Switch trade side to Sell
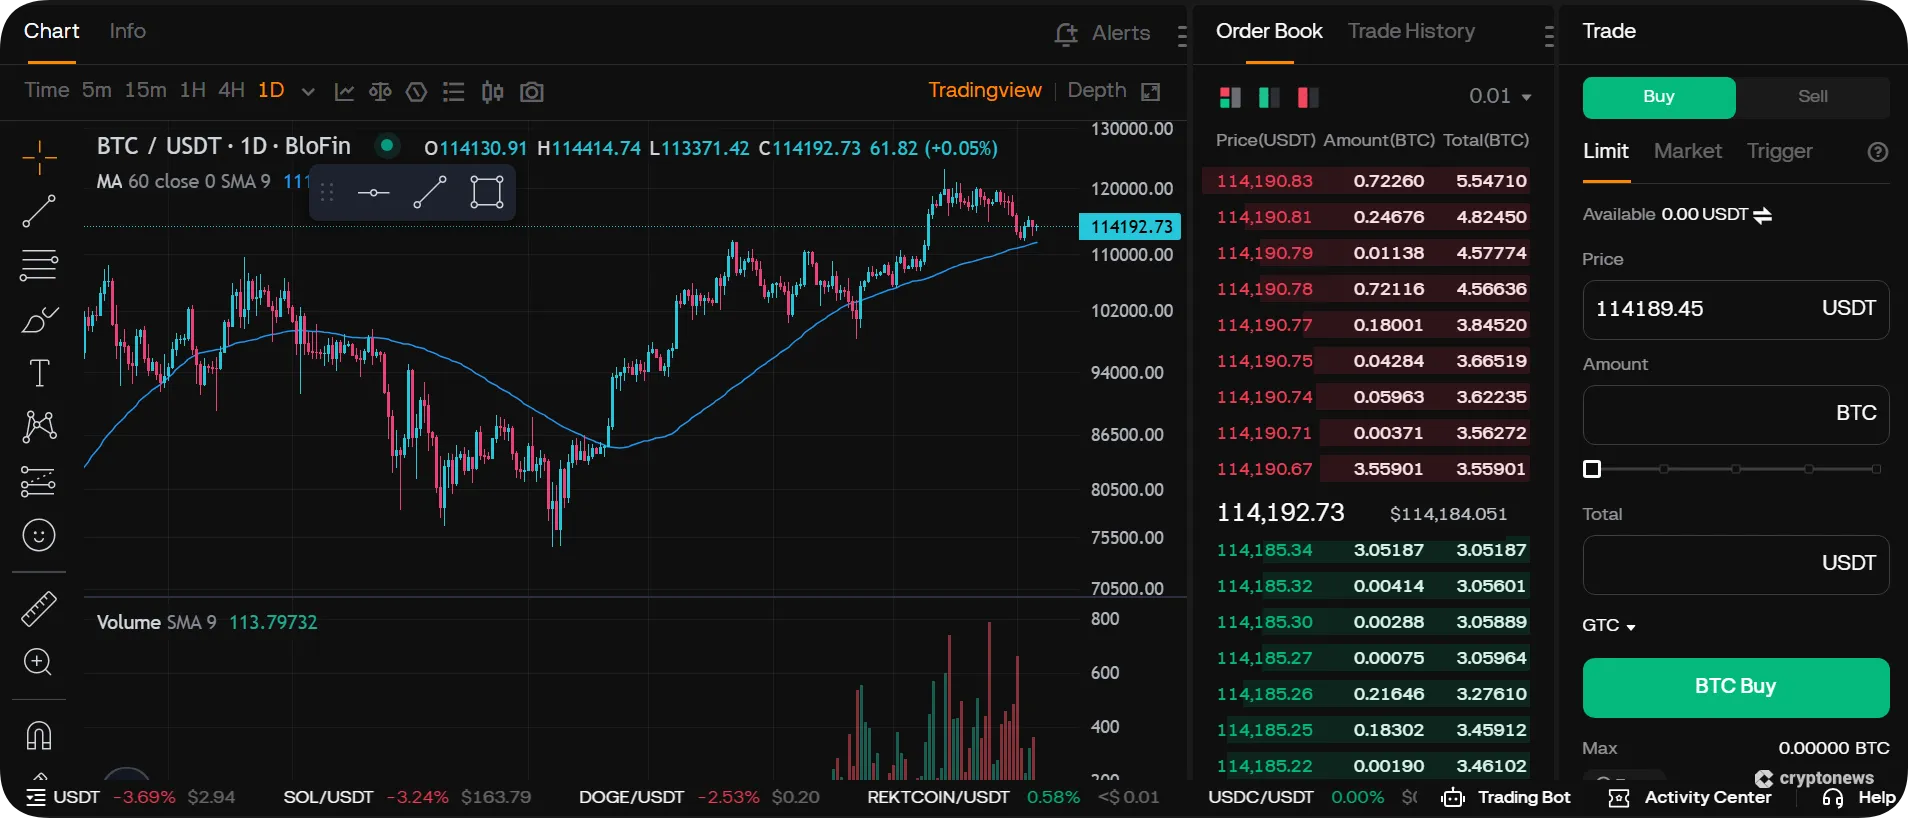Screen dimensions: 1908x818 [1813, 97]
